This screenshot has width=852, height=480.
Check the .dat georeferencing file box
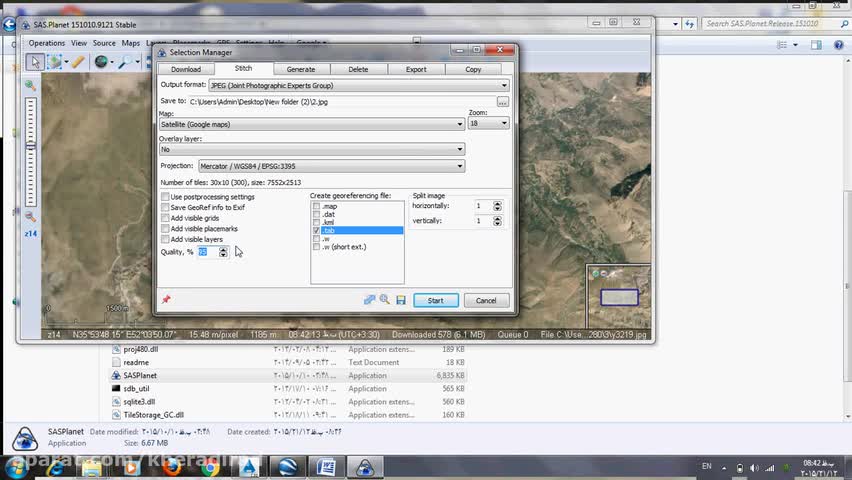[316, 214]
